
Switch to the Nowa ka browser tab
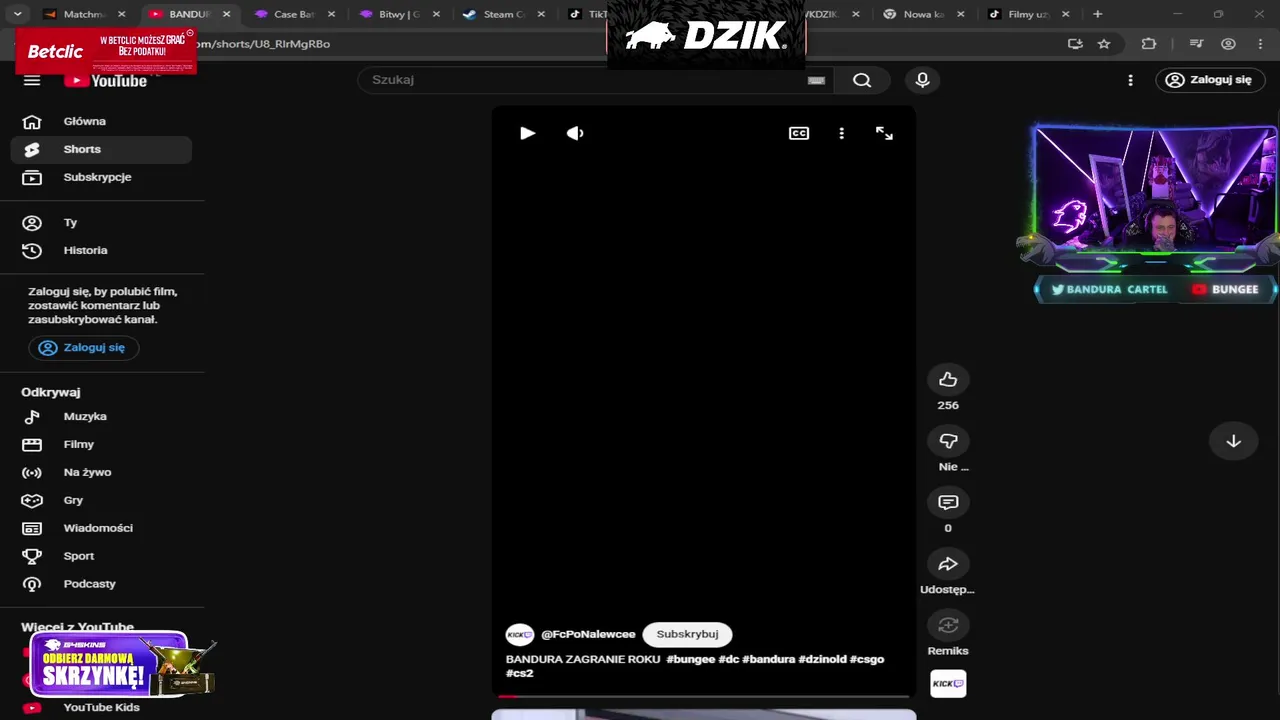click(924, 14)
